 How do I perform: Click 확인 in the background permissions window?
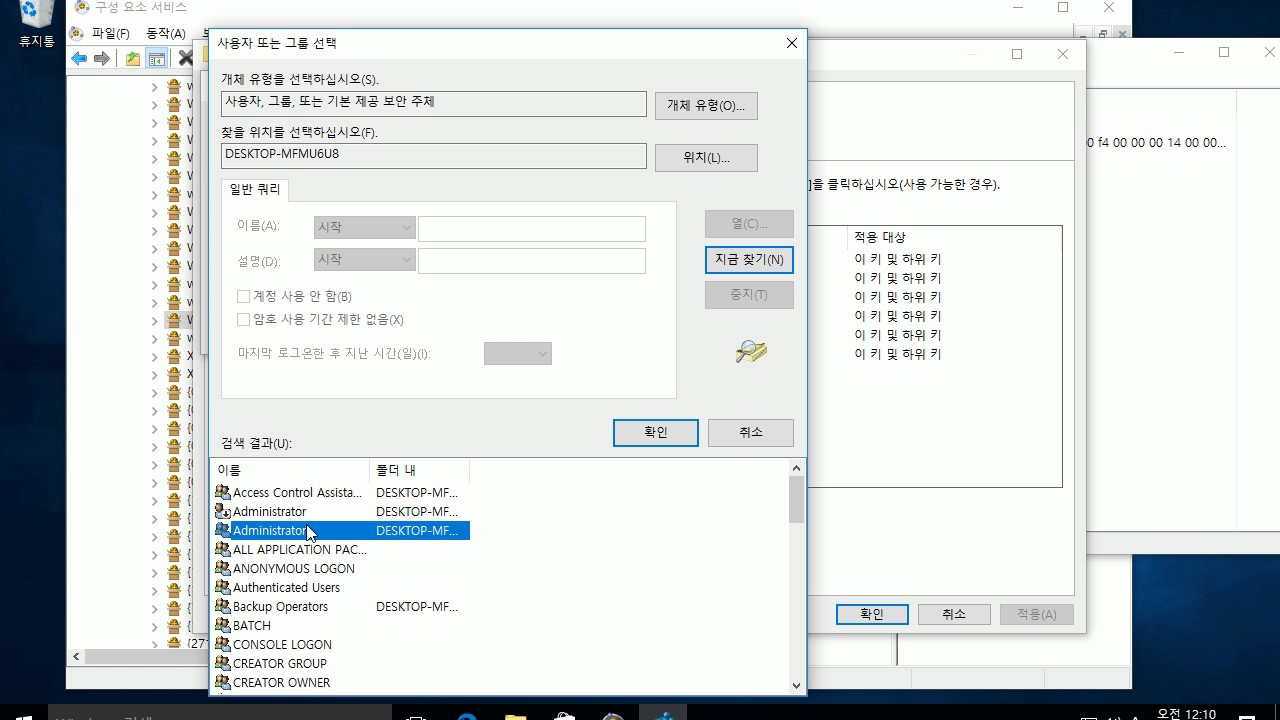point(872,614)
